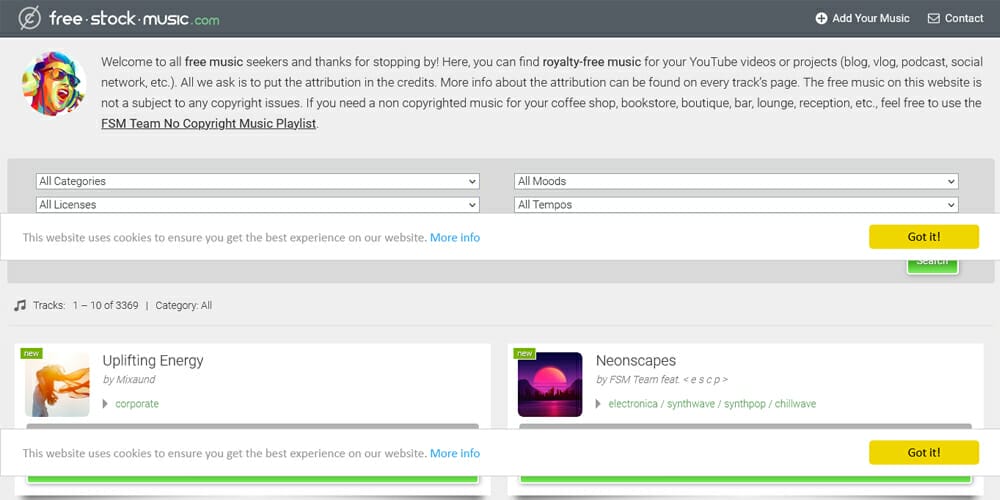Open the Add Your Music page
The height and width of the screenshot is (500, 1000).
click(x=862, y=18)
